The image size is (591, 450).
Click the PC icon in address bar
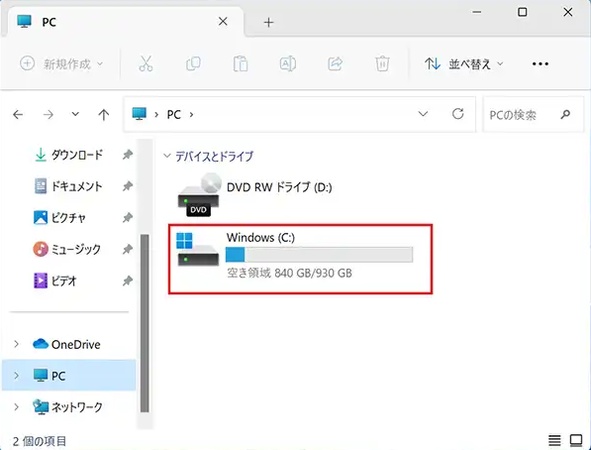click(x=139, y=113)
